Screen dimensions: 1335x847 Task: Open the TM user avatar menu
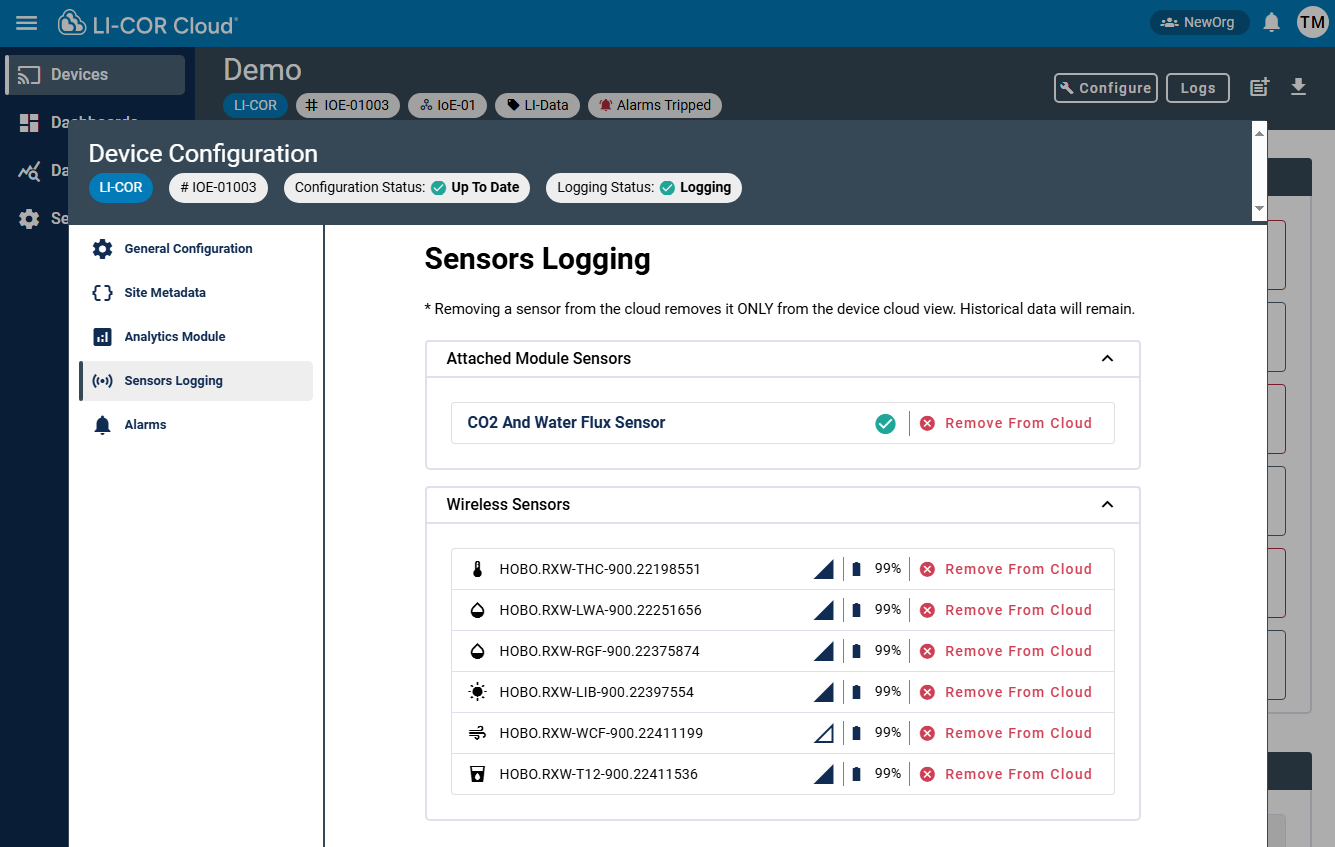1312,22
